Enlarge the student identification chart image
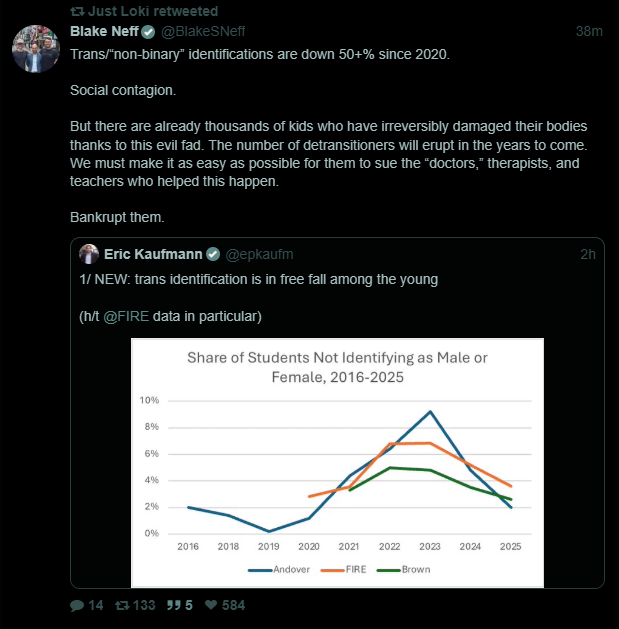619x629 pixels. tap(337, 460)
